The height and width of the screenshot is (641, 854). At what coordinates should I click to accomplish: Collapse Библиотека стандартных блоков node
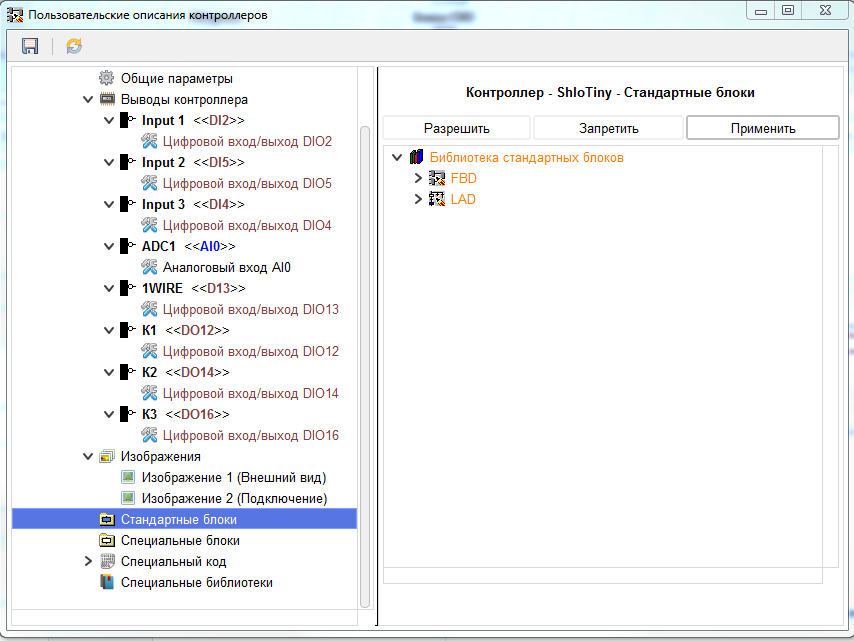tap(397, 157)
